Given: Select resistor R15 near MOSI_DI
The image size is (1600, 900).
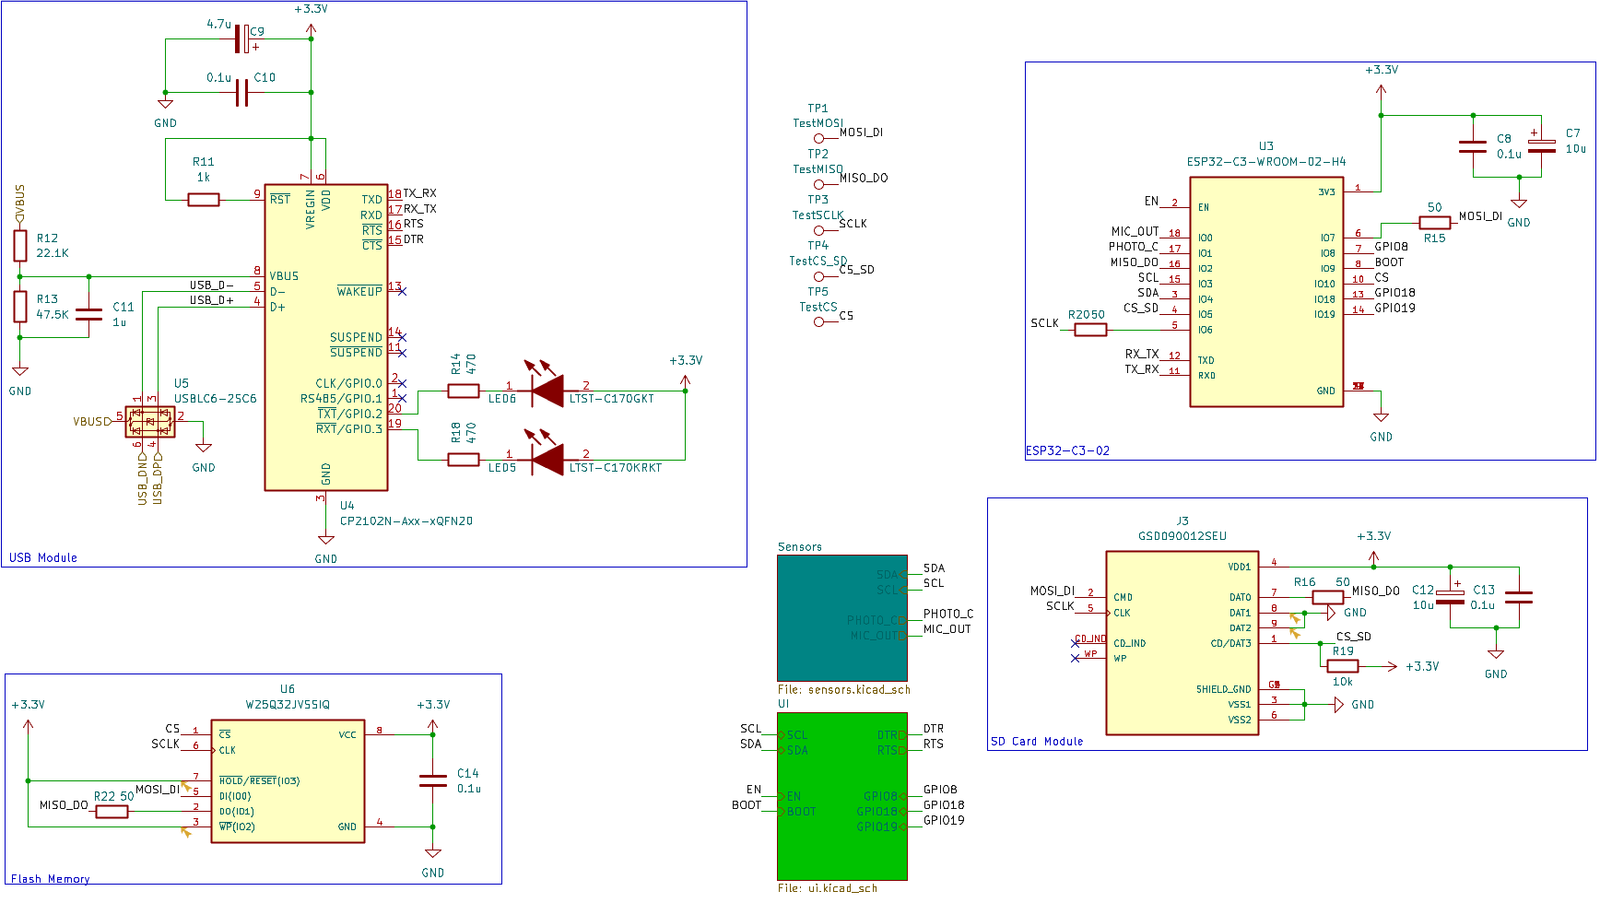Looking at the screenshot, I should tap(1435, 223).
